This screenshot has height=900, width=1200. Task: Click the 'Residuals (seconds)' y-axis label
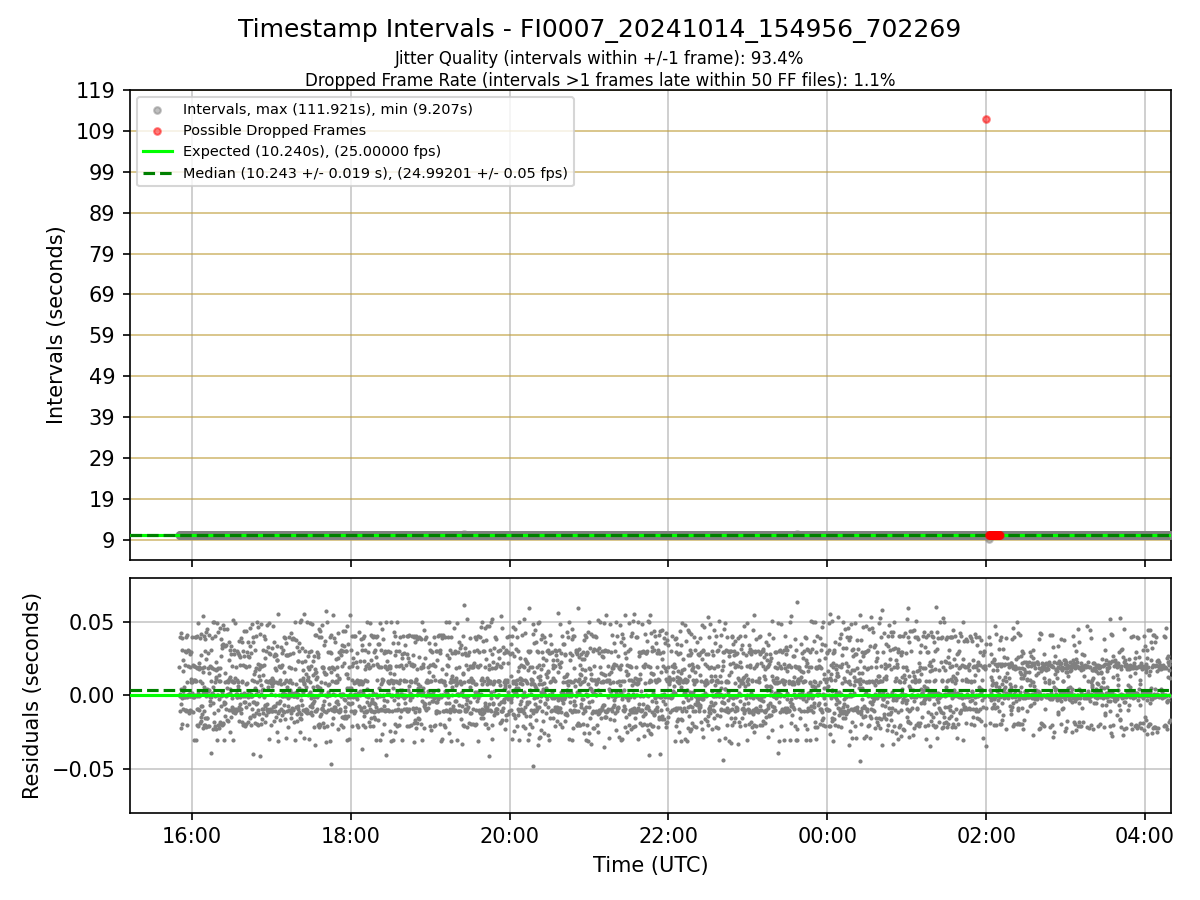[x=32, y=696]
